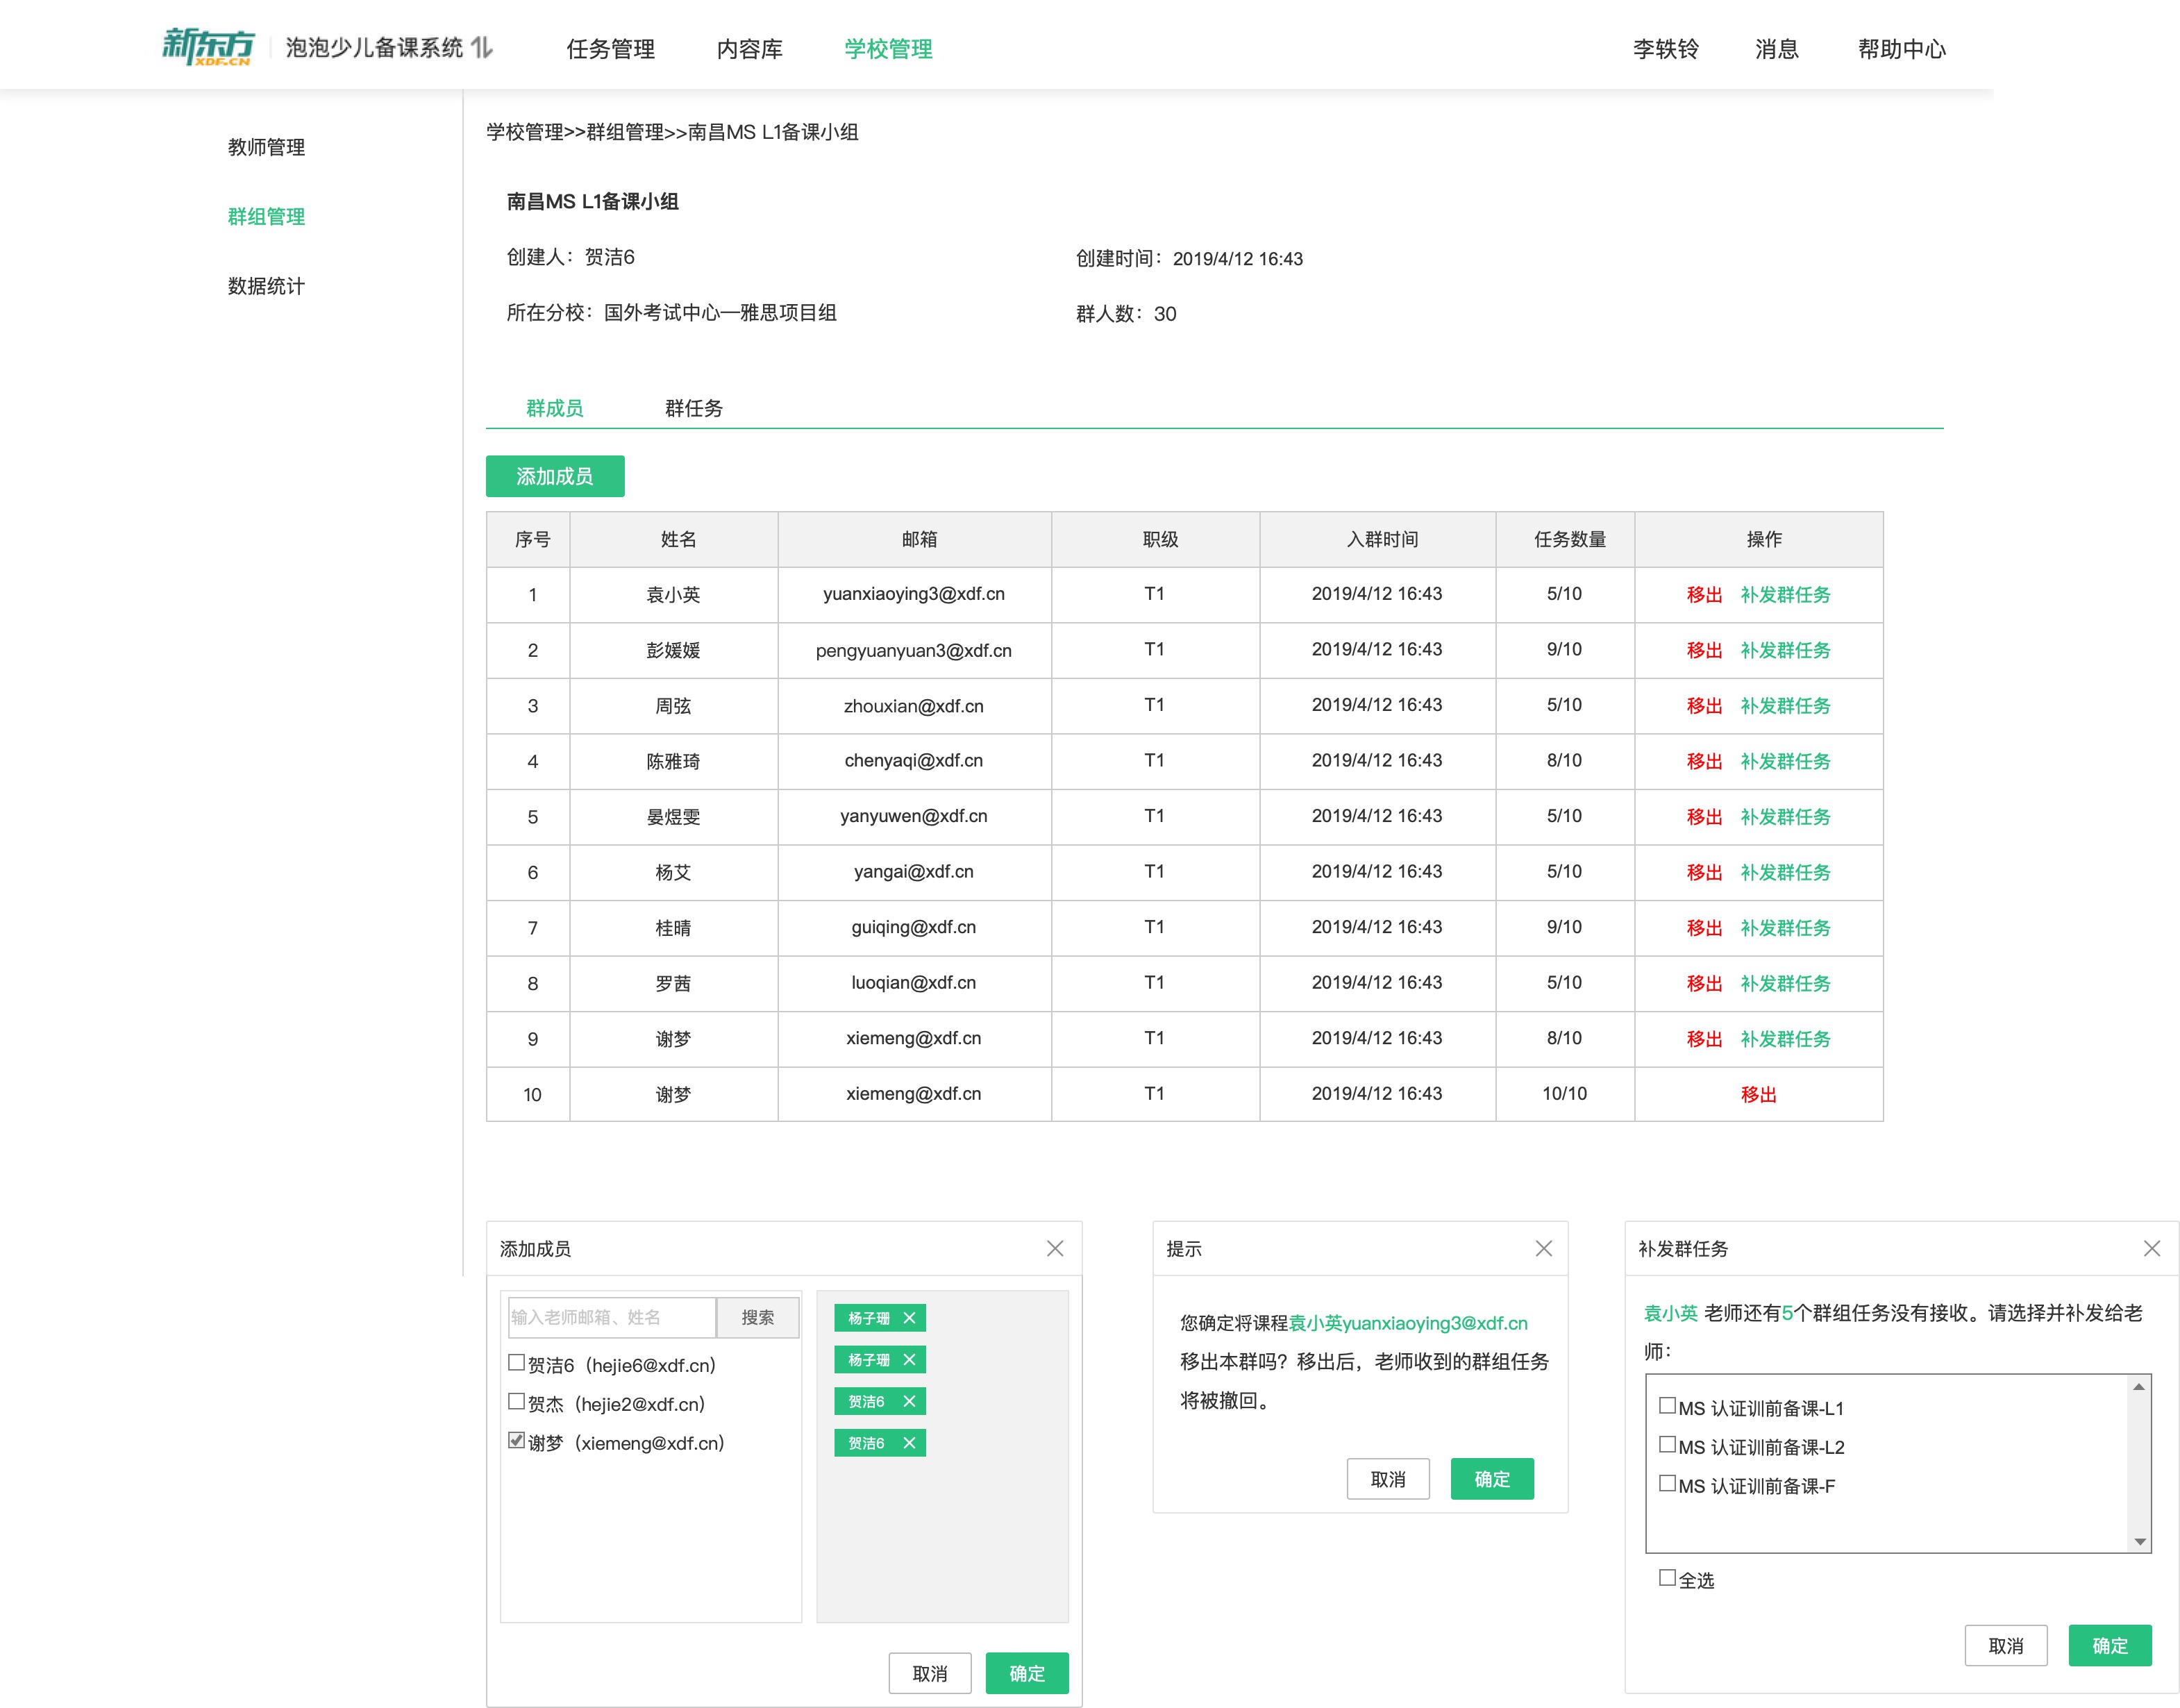Uncheck the 谢梦 (xiemeng@xdf.cn) checkbox

516,1440
